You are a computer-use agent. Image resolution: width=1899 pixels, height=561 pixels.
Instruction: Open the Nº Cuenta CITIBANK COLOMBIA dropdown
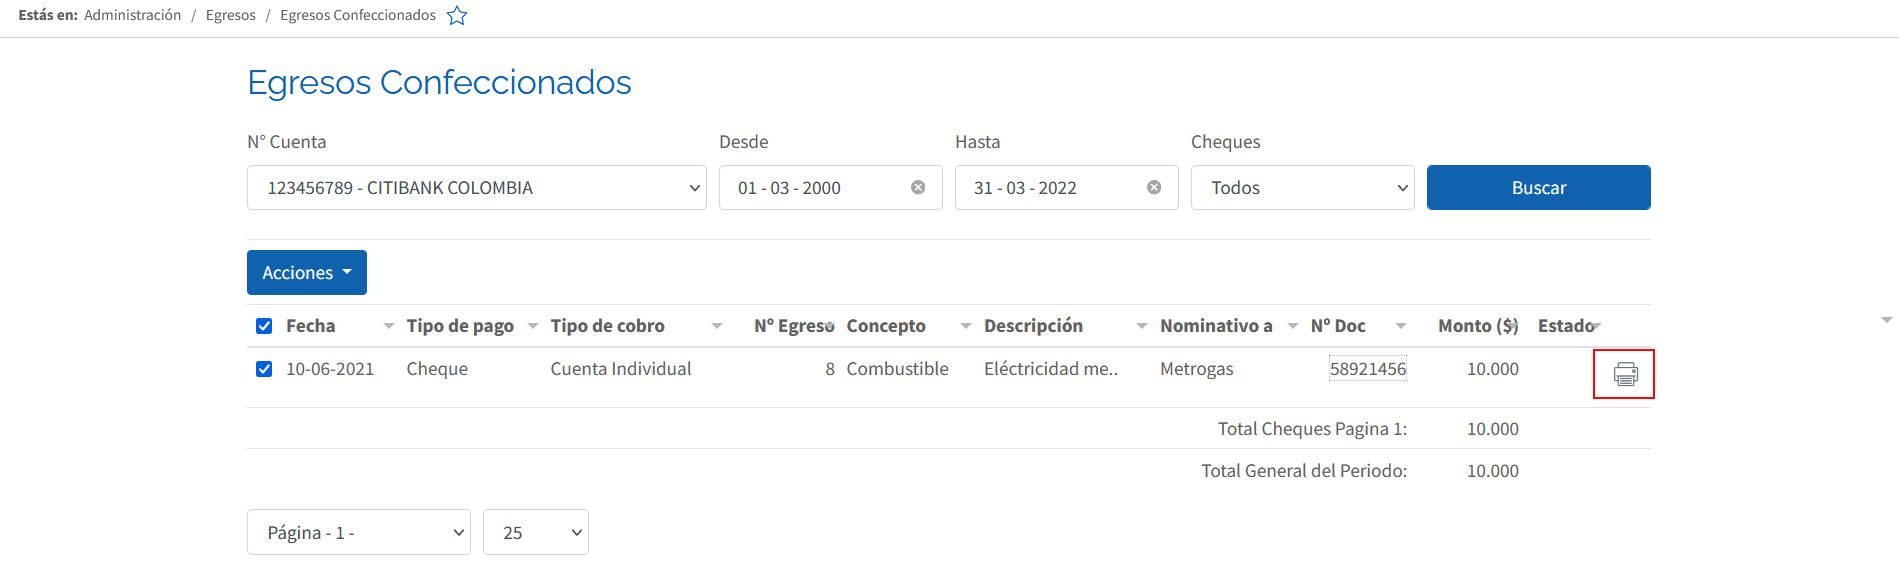[x=477, y=188]
